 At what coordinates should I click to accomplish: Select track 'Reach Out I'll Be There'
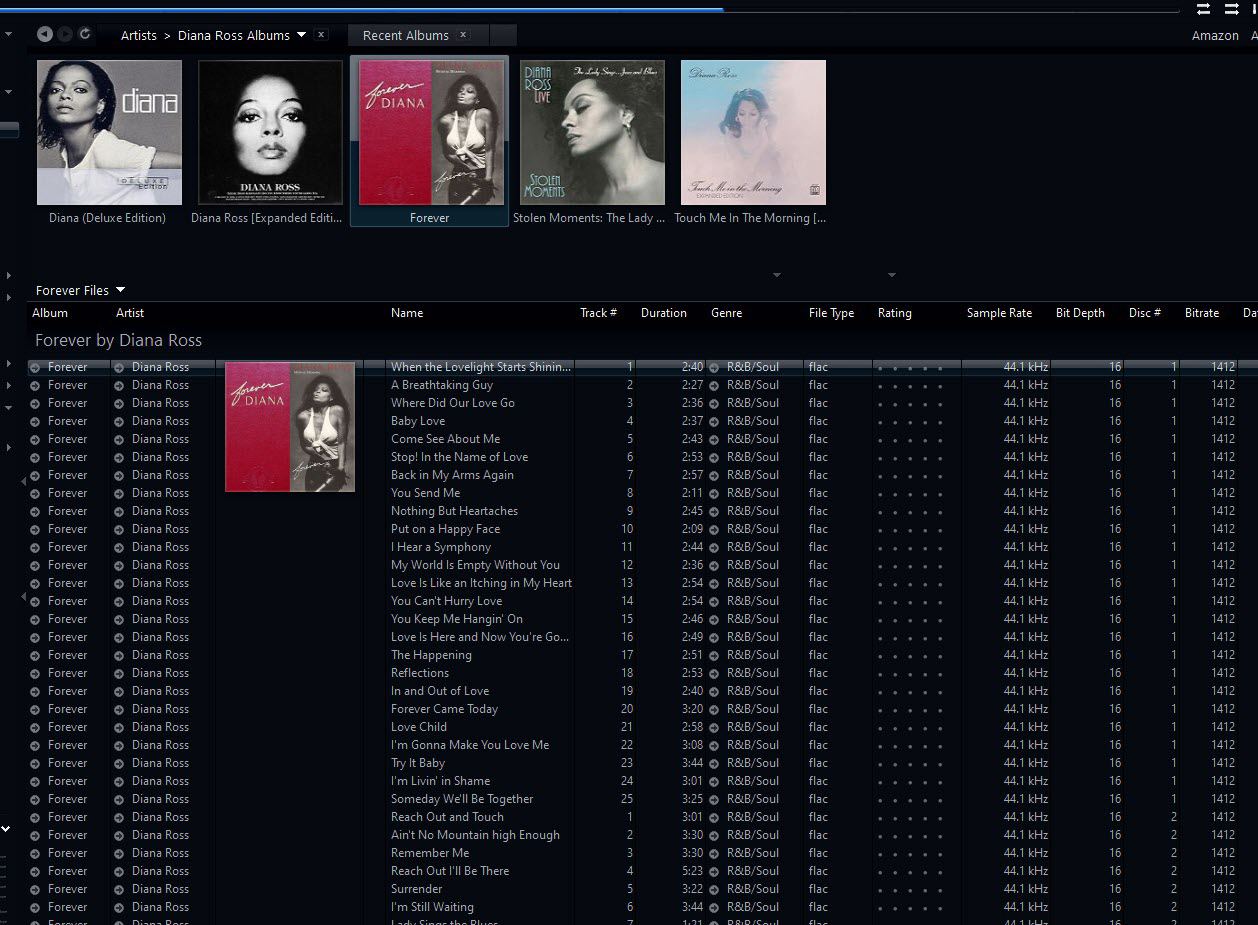450,871
